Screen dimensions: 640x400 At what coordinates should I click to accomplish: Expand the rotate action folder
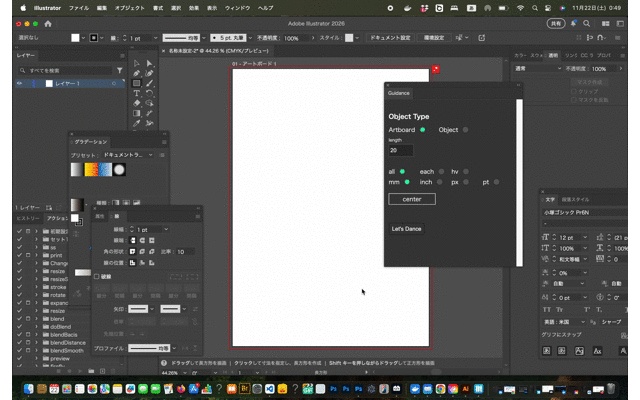click(36, 295)
